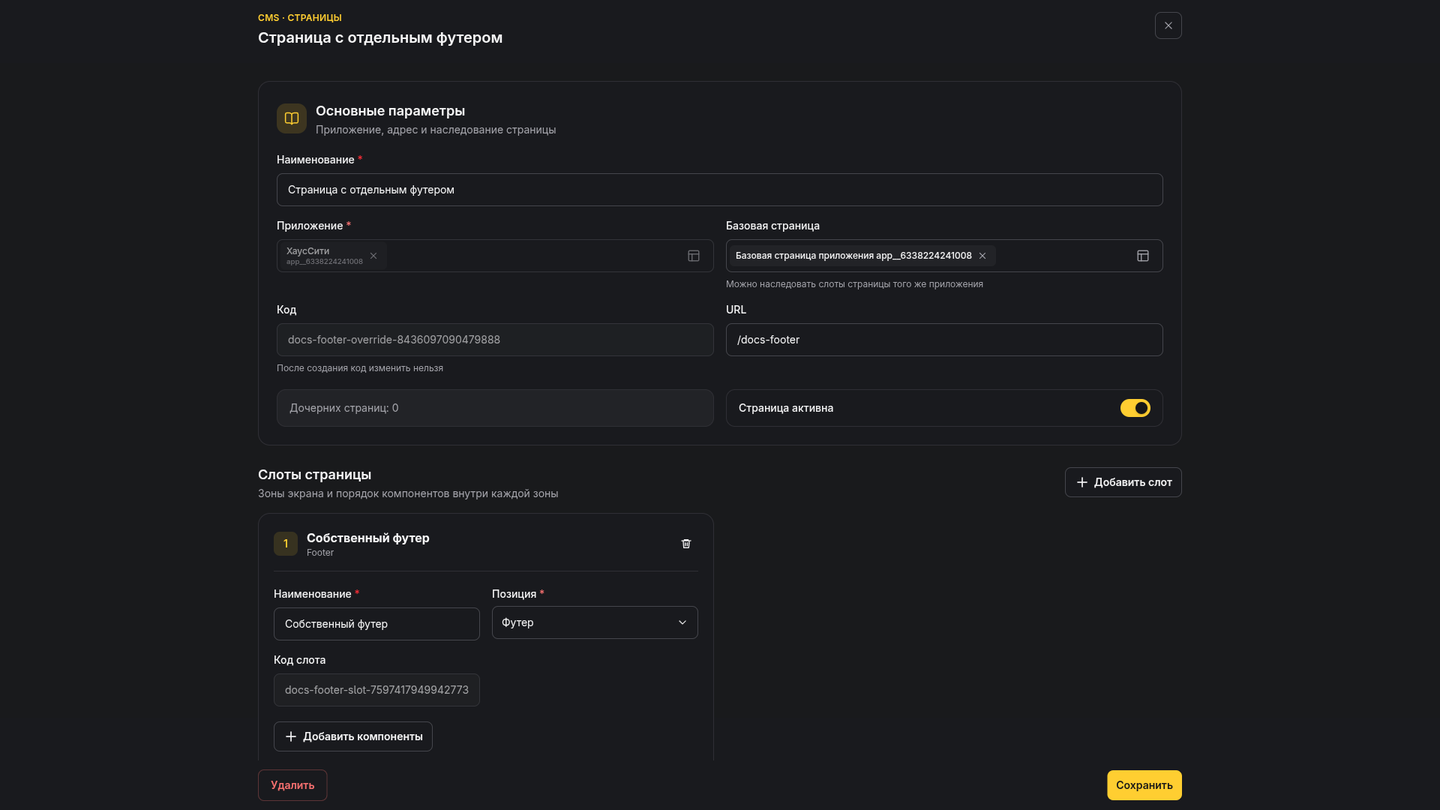Click the Удалить button
1440x810 pixels.
click(x=293, y=785)
